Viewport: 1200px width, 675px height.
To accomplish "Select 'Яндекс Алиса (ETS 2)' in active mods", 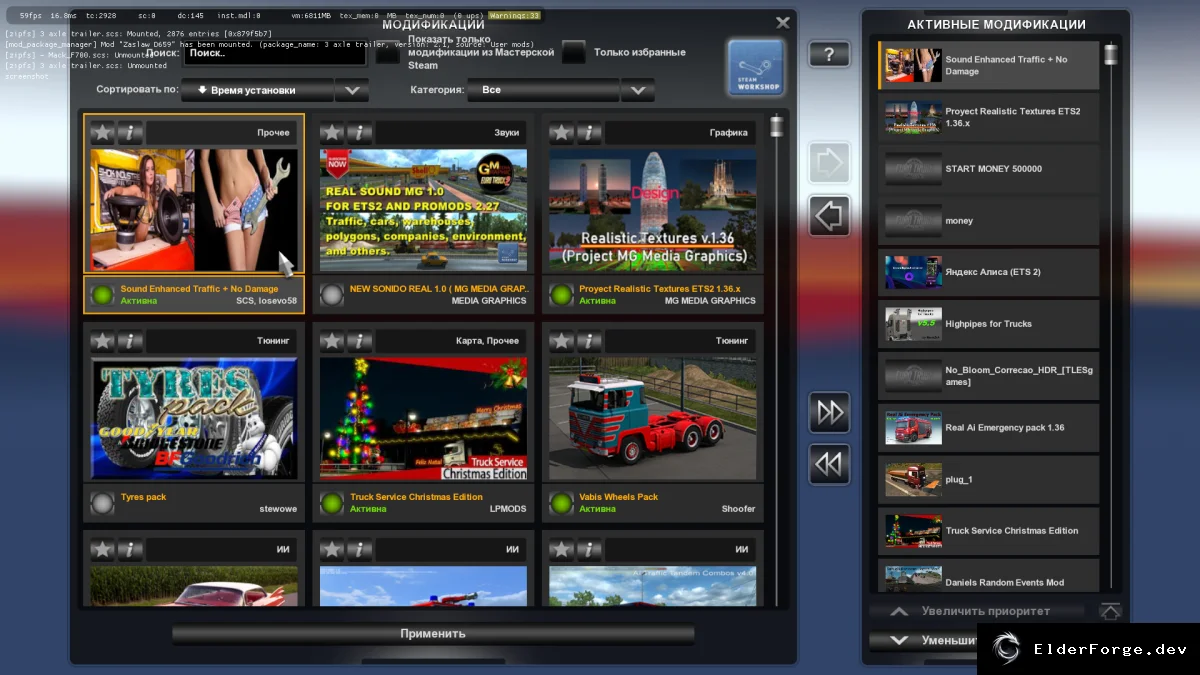I will pos(989,272).
